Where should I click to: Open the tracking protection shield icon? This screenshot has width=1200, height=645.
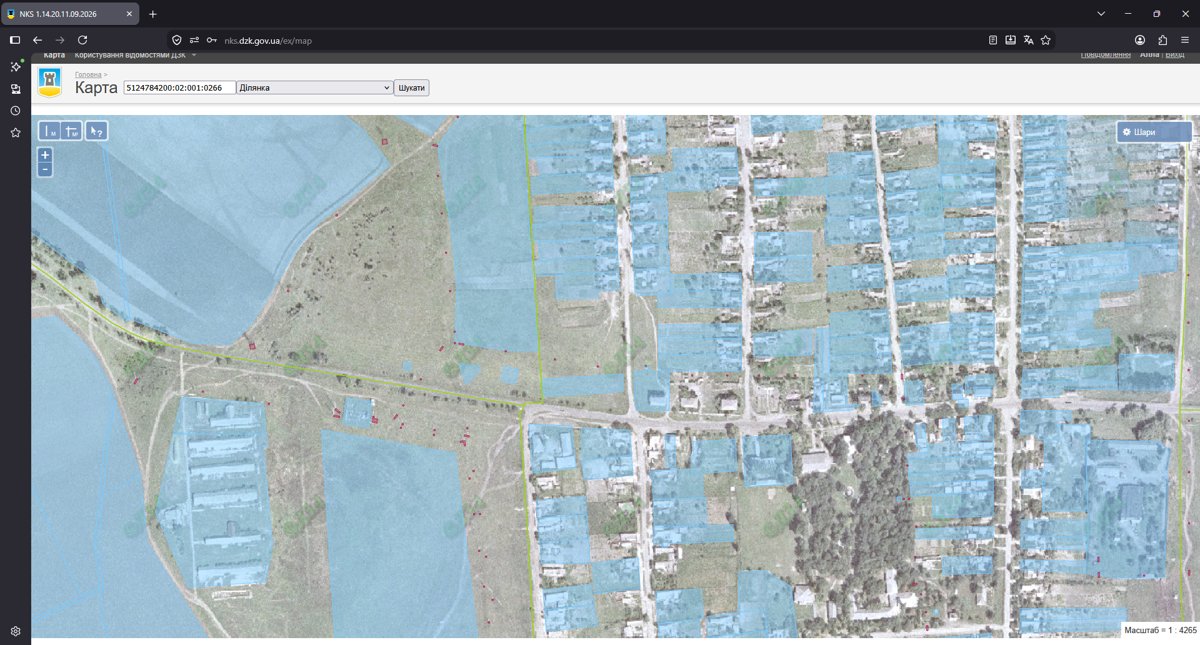click(x=177, y=40)
